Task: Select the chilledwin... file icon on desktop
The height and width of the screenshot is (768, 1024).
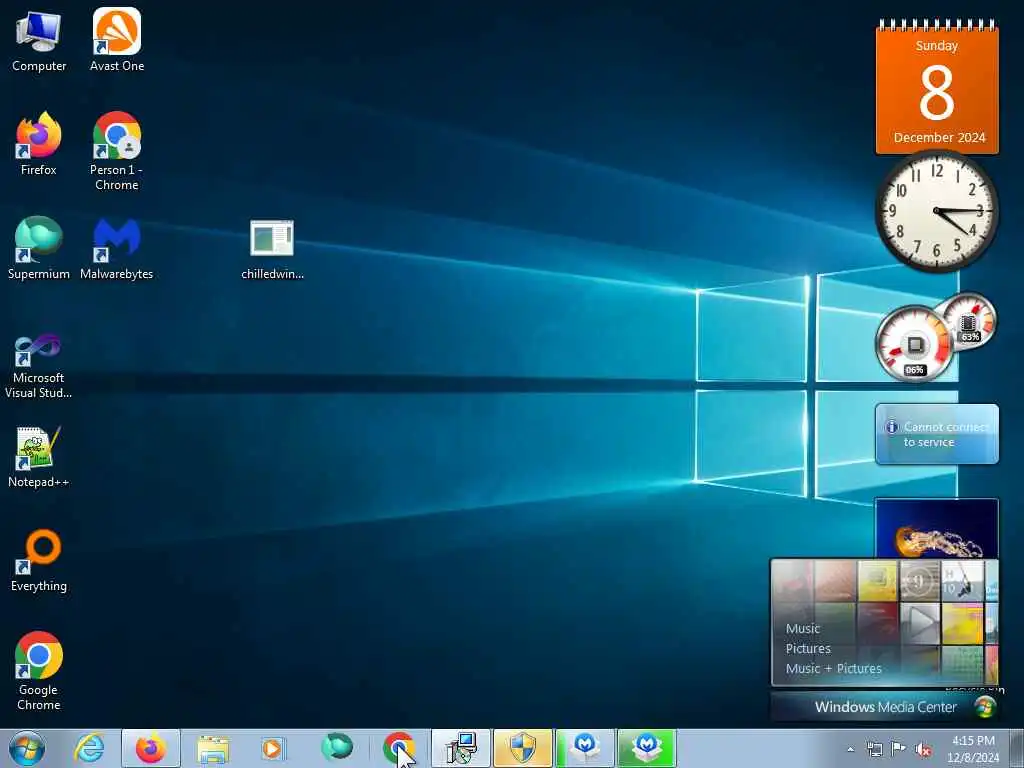Action: 272,250
